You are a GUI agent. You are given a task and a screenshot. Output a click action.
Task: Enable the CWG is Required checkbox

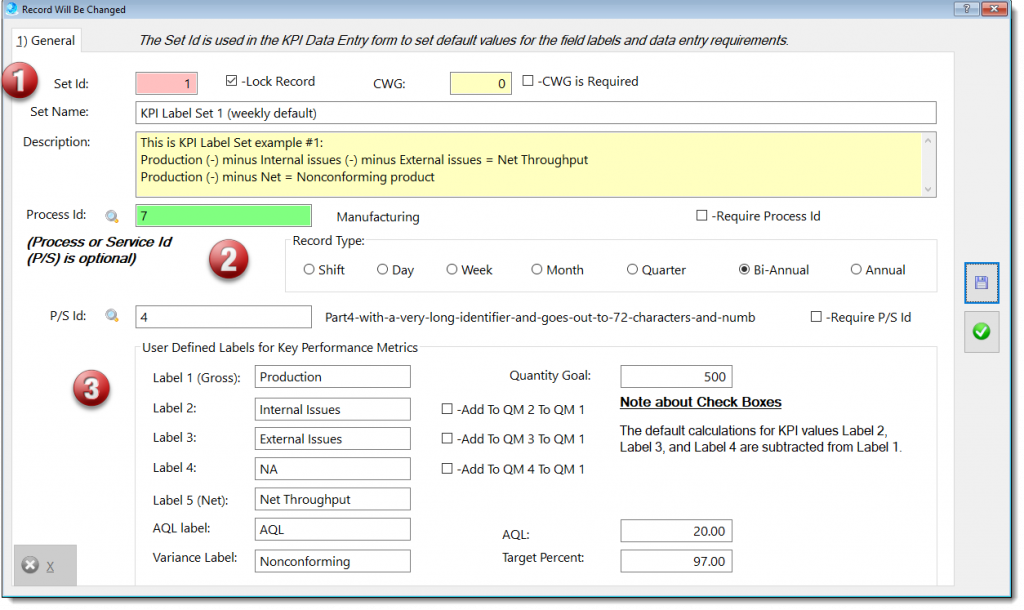[x=528, y=81]
